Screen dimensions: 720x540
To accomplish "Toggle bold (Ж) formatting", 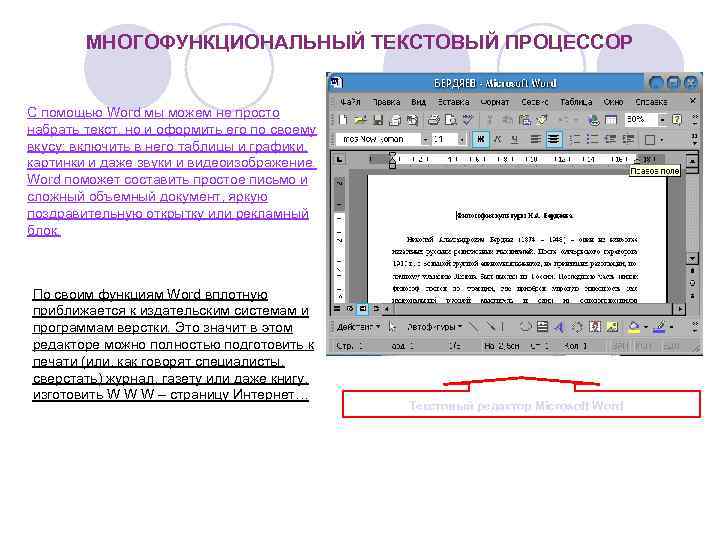I will point(481,139).
